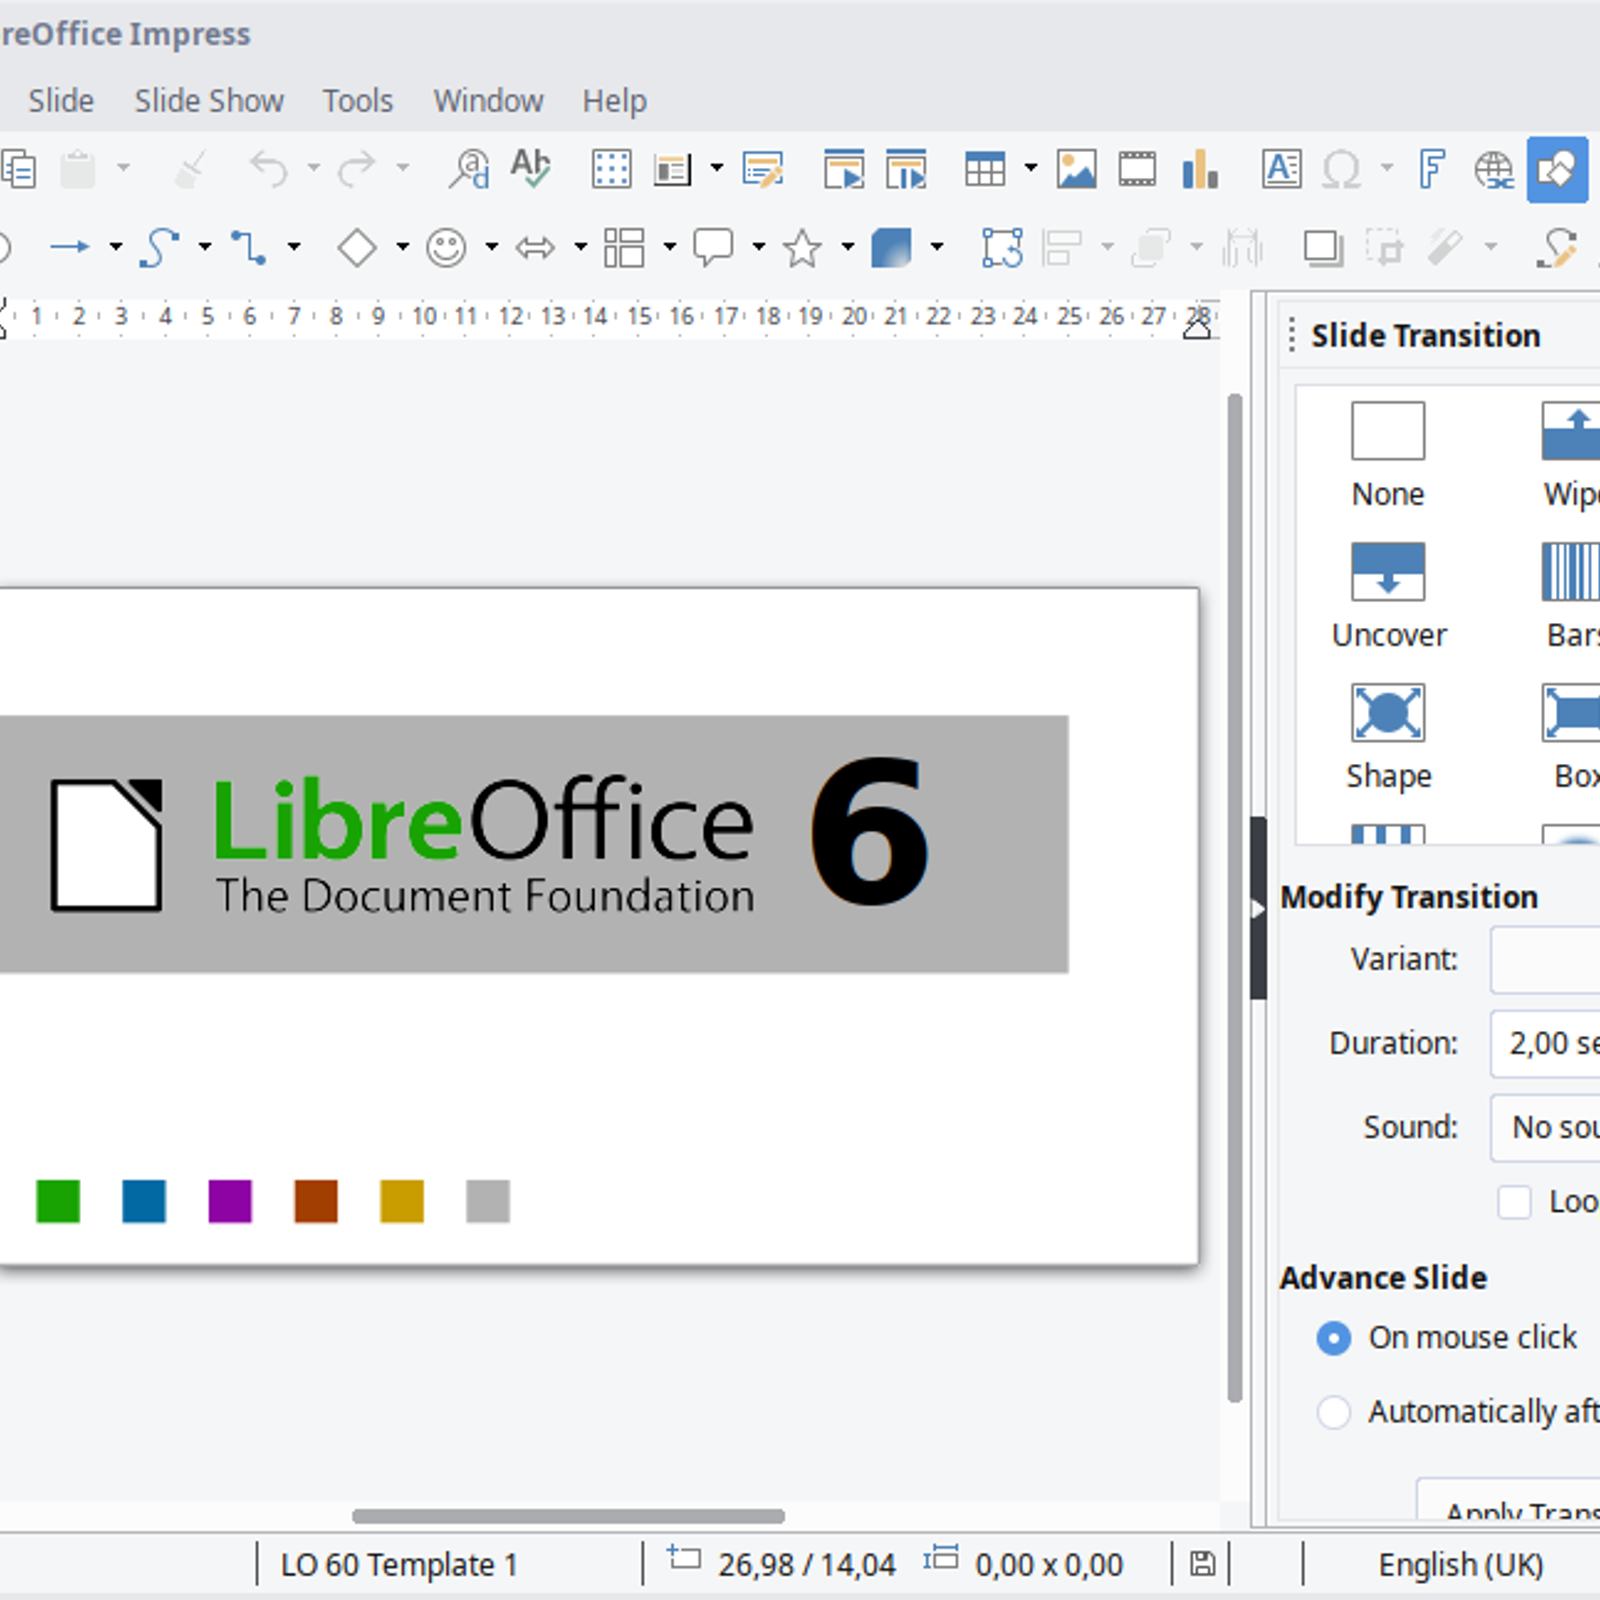Insert a chart
Screen dimensions: 1600x1600
click(x=1199, y=169)
